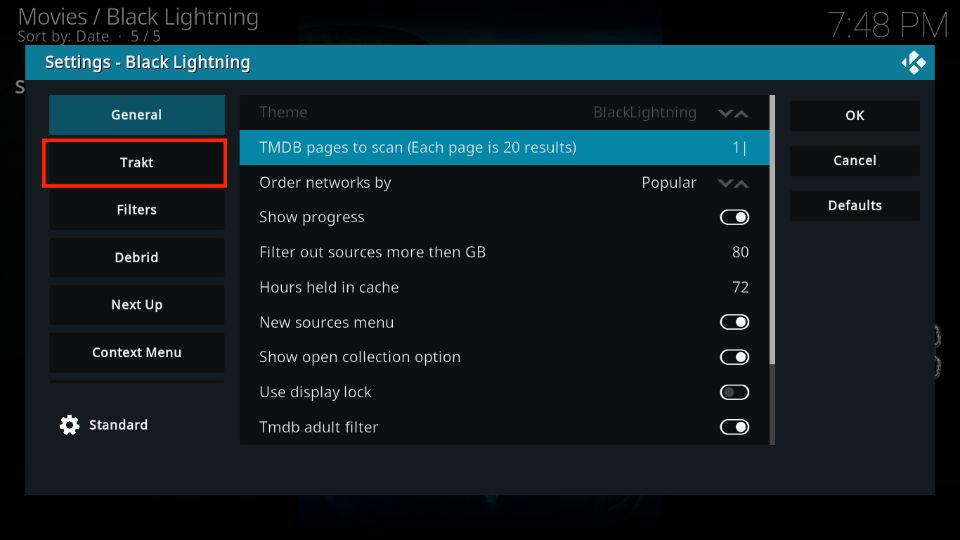The image size is (960, 540).
Task: Confirm settings with the OK button
Action: click(855, 115)
